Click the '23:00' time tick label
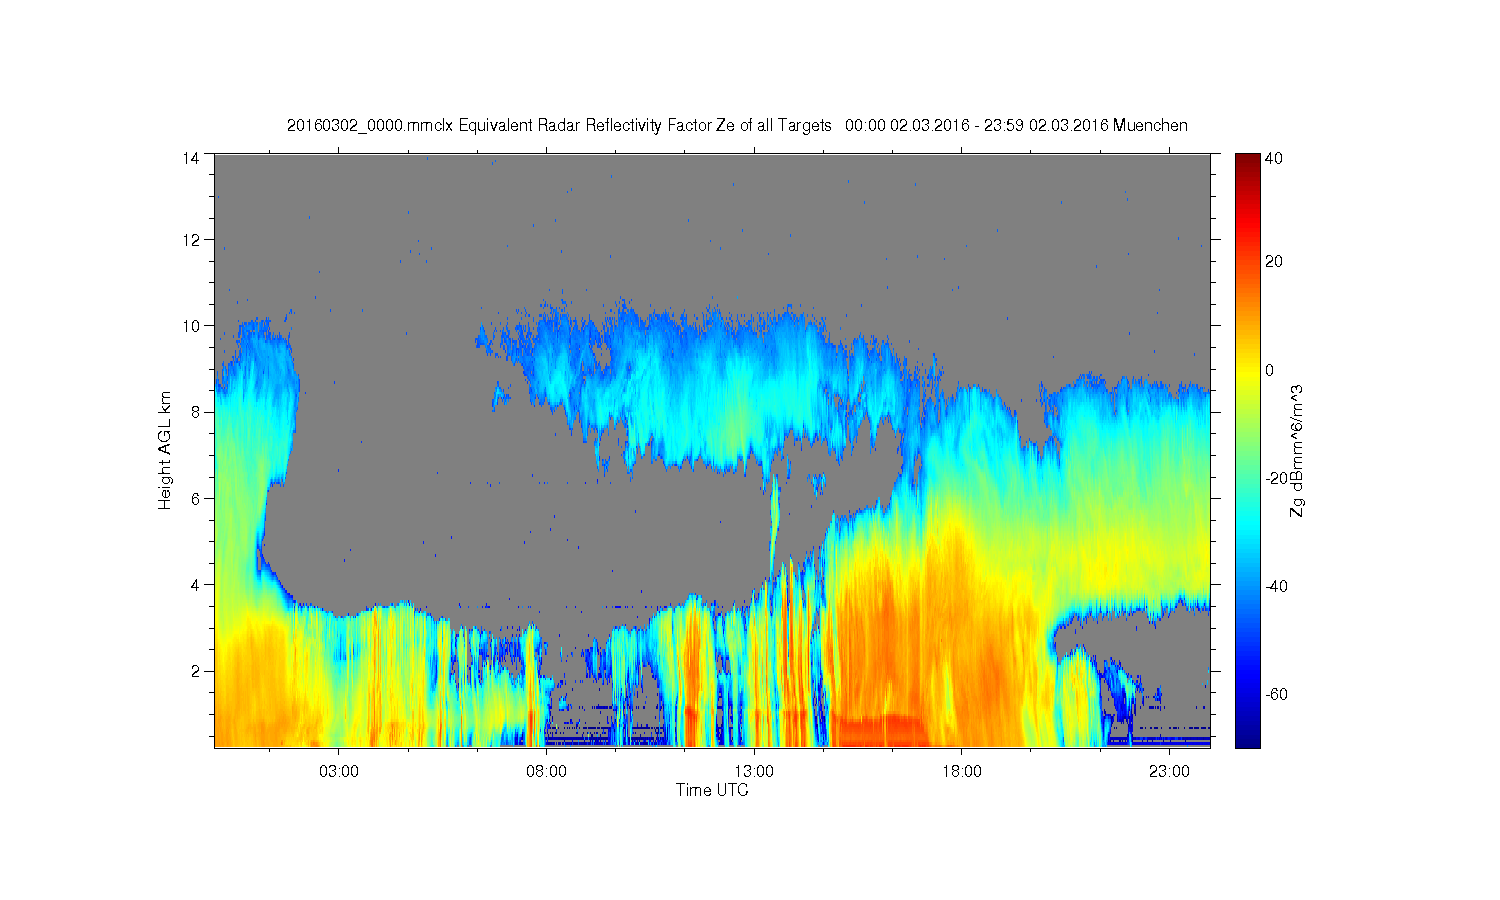 coord(1169,771)
